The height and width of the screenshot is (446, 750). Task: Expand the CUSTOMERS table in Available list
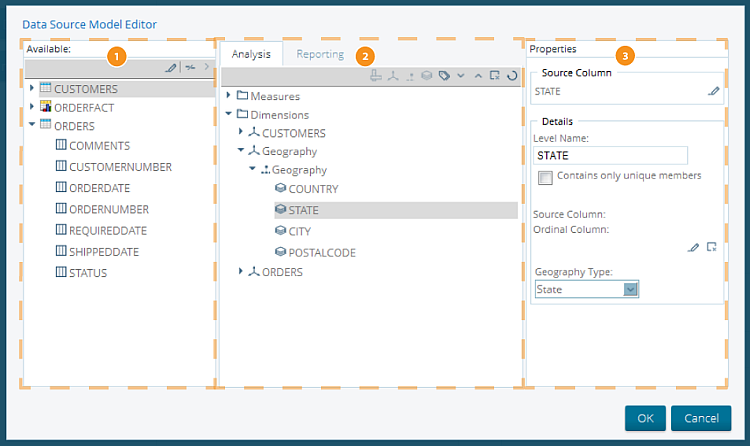(32, 89)
